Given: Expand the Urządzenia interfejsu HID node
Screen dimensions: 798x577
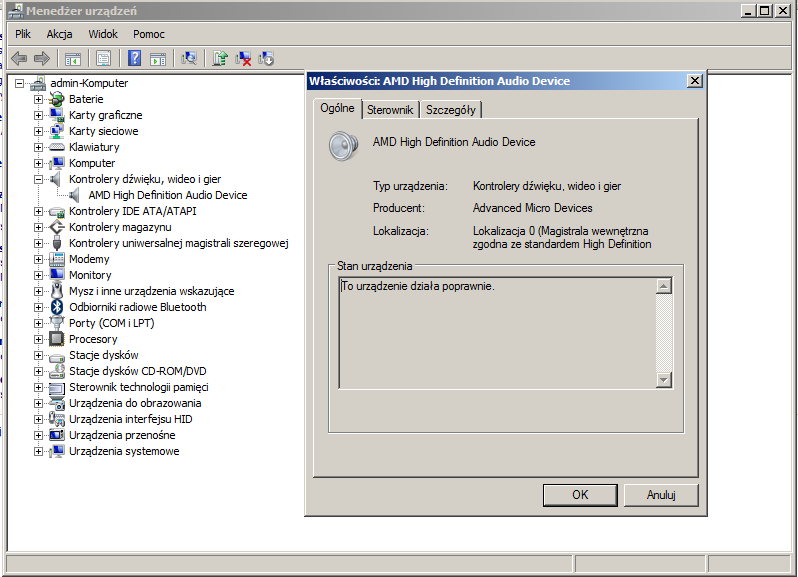Looking at the screenshot, I should (38, 419).
